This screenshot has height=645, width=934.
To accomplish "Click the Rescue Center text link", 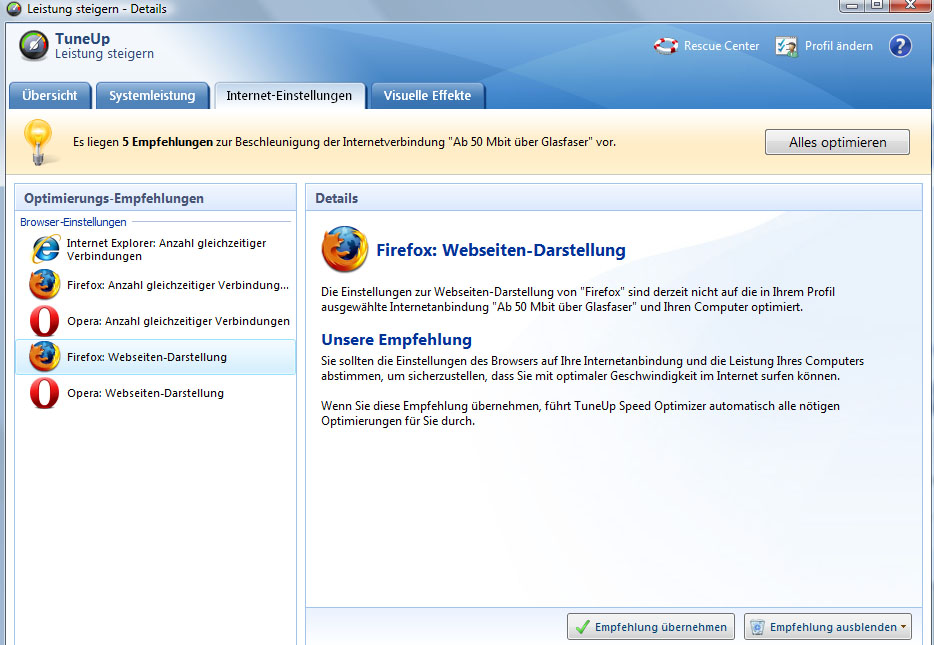I will 721,46.
